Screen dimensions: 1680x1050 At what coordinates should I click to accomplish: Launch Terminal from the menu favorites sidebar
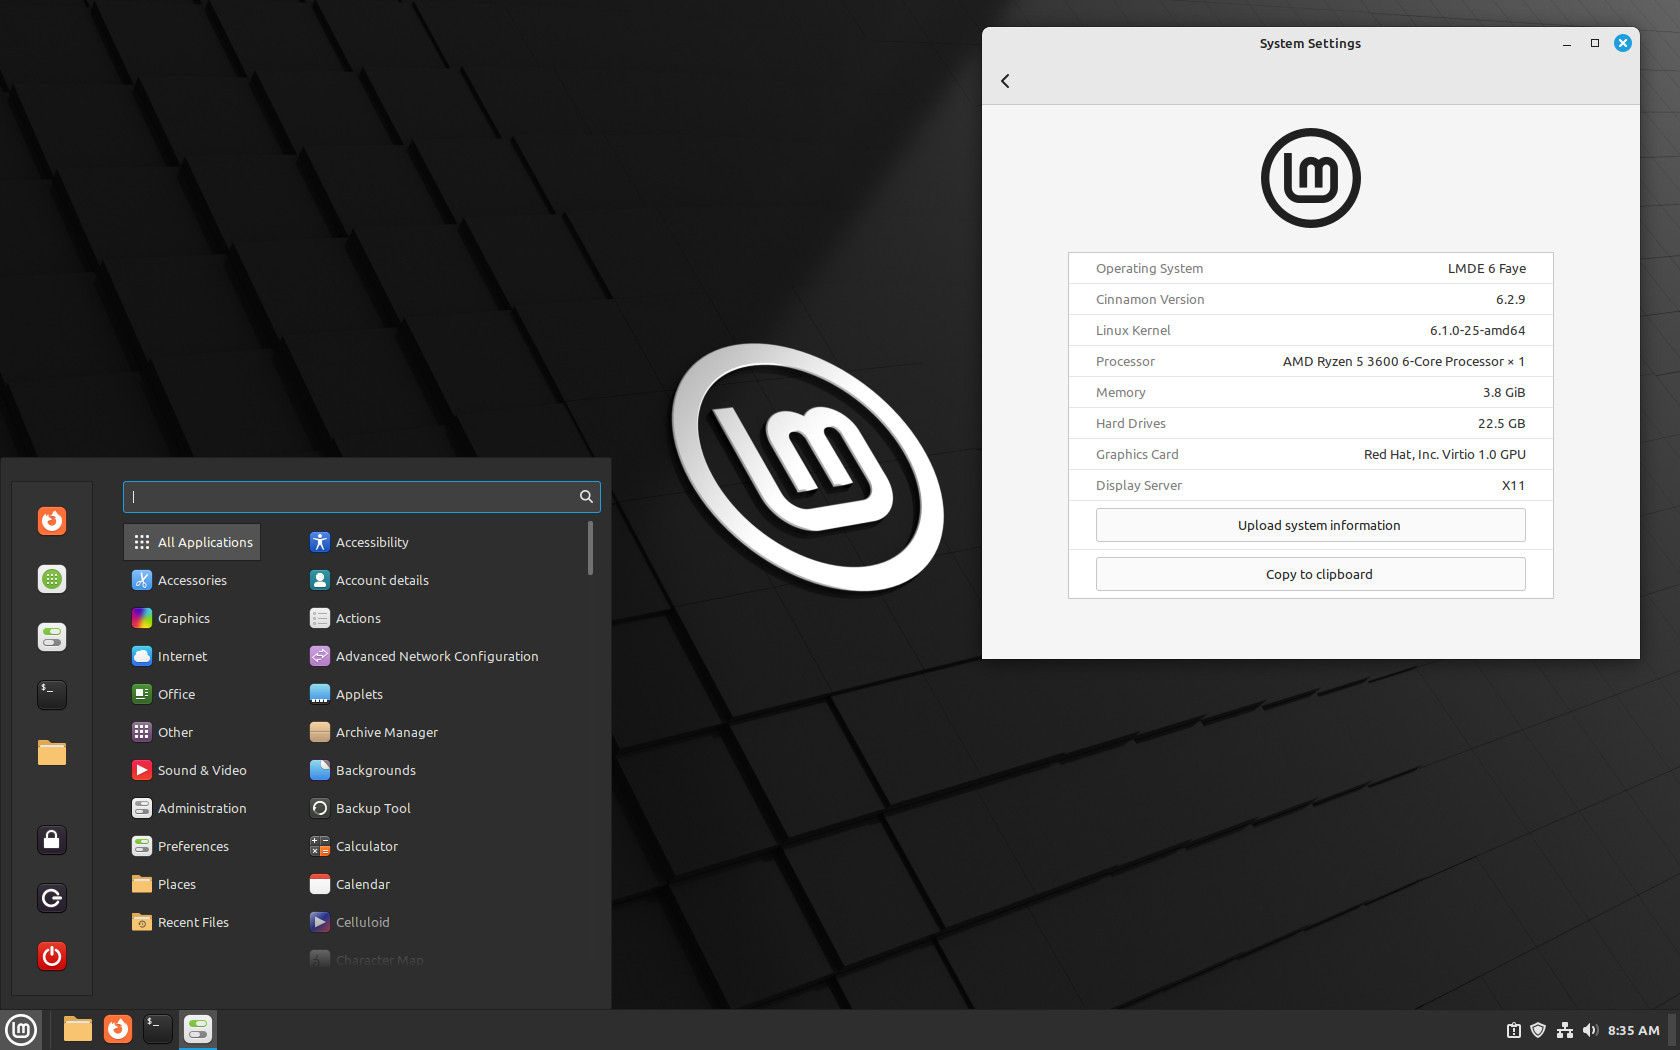(x=52, y=695)
